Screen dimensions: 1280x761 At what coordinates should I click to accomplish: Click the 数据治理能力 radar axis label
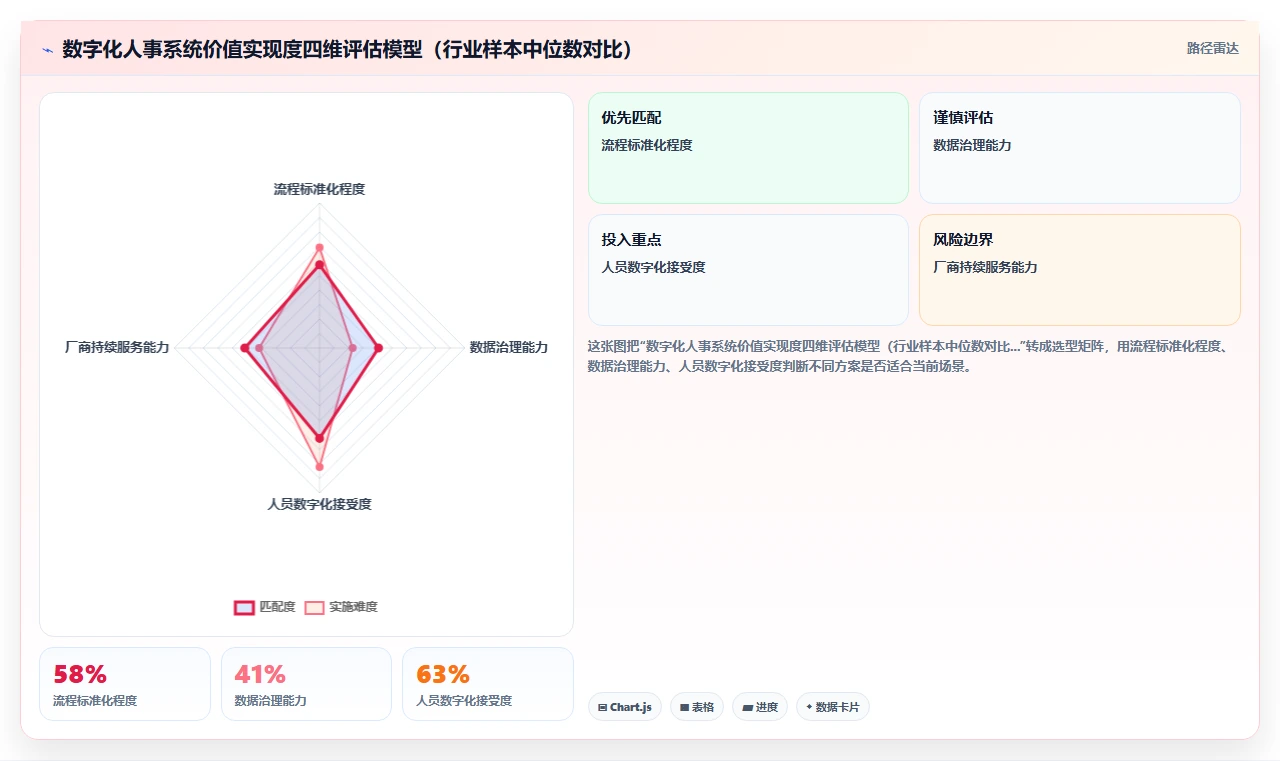(509, 347)
